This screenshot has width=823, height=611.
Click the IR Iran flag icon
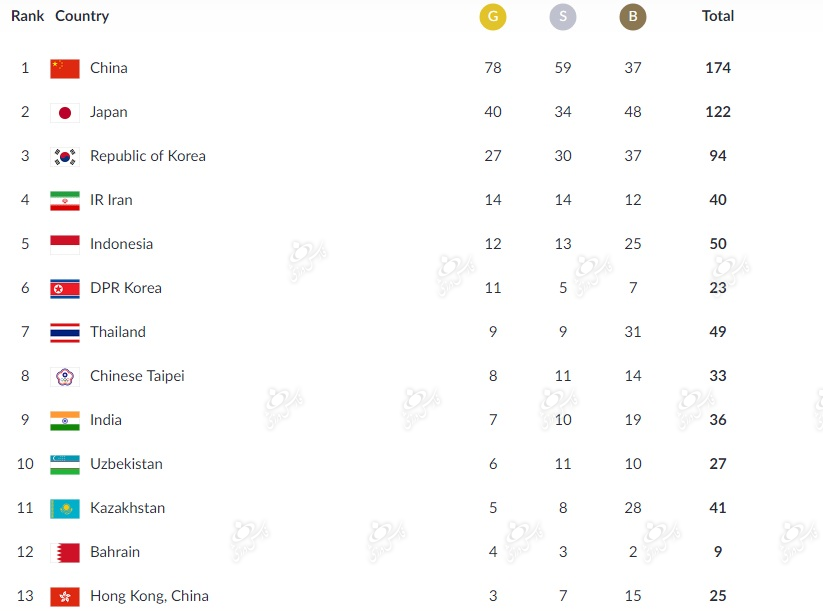click(x=65, y=201)
